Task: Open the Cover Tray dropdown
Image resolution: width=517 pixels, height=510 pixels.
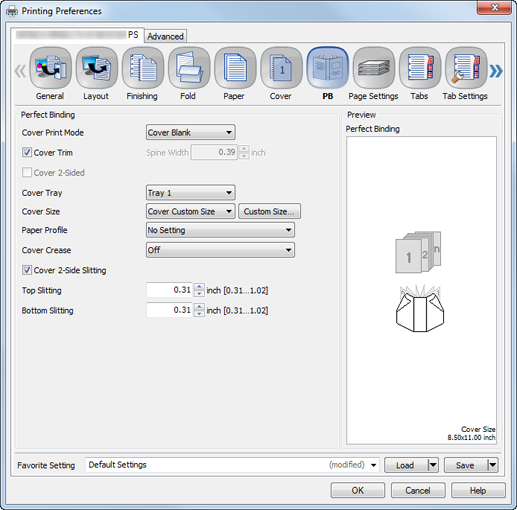Action: (x=190, y=193)
